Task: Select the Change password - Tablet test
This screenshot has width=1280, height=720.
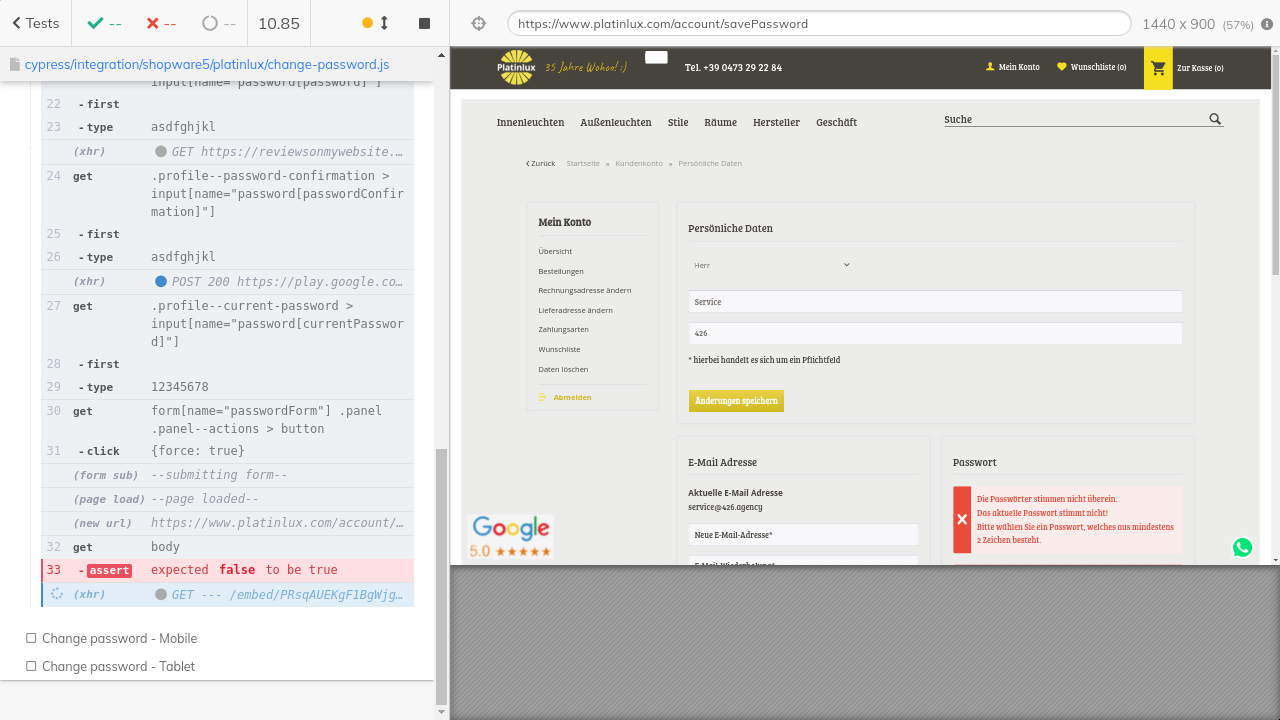Action: (118, 666)
